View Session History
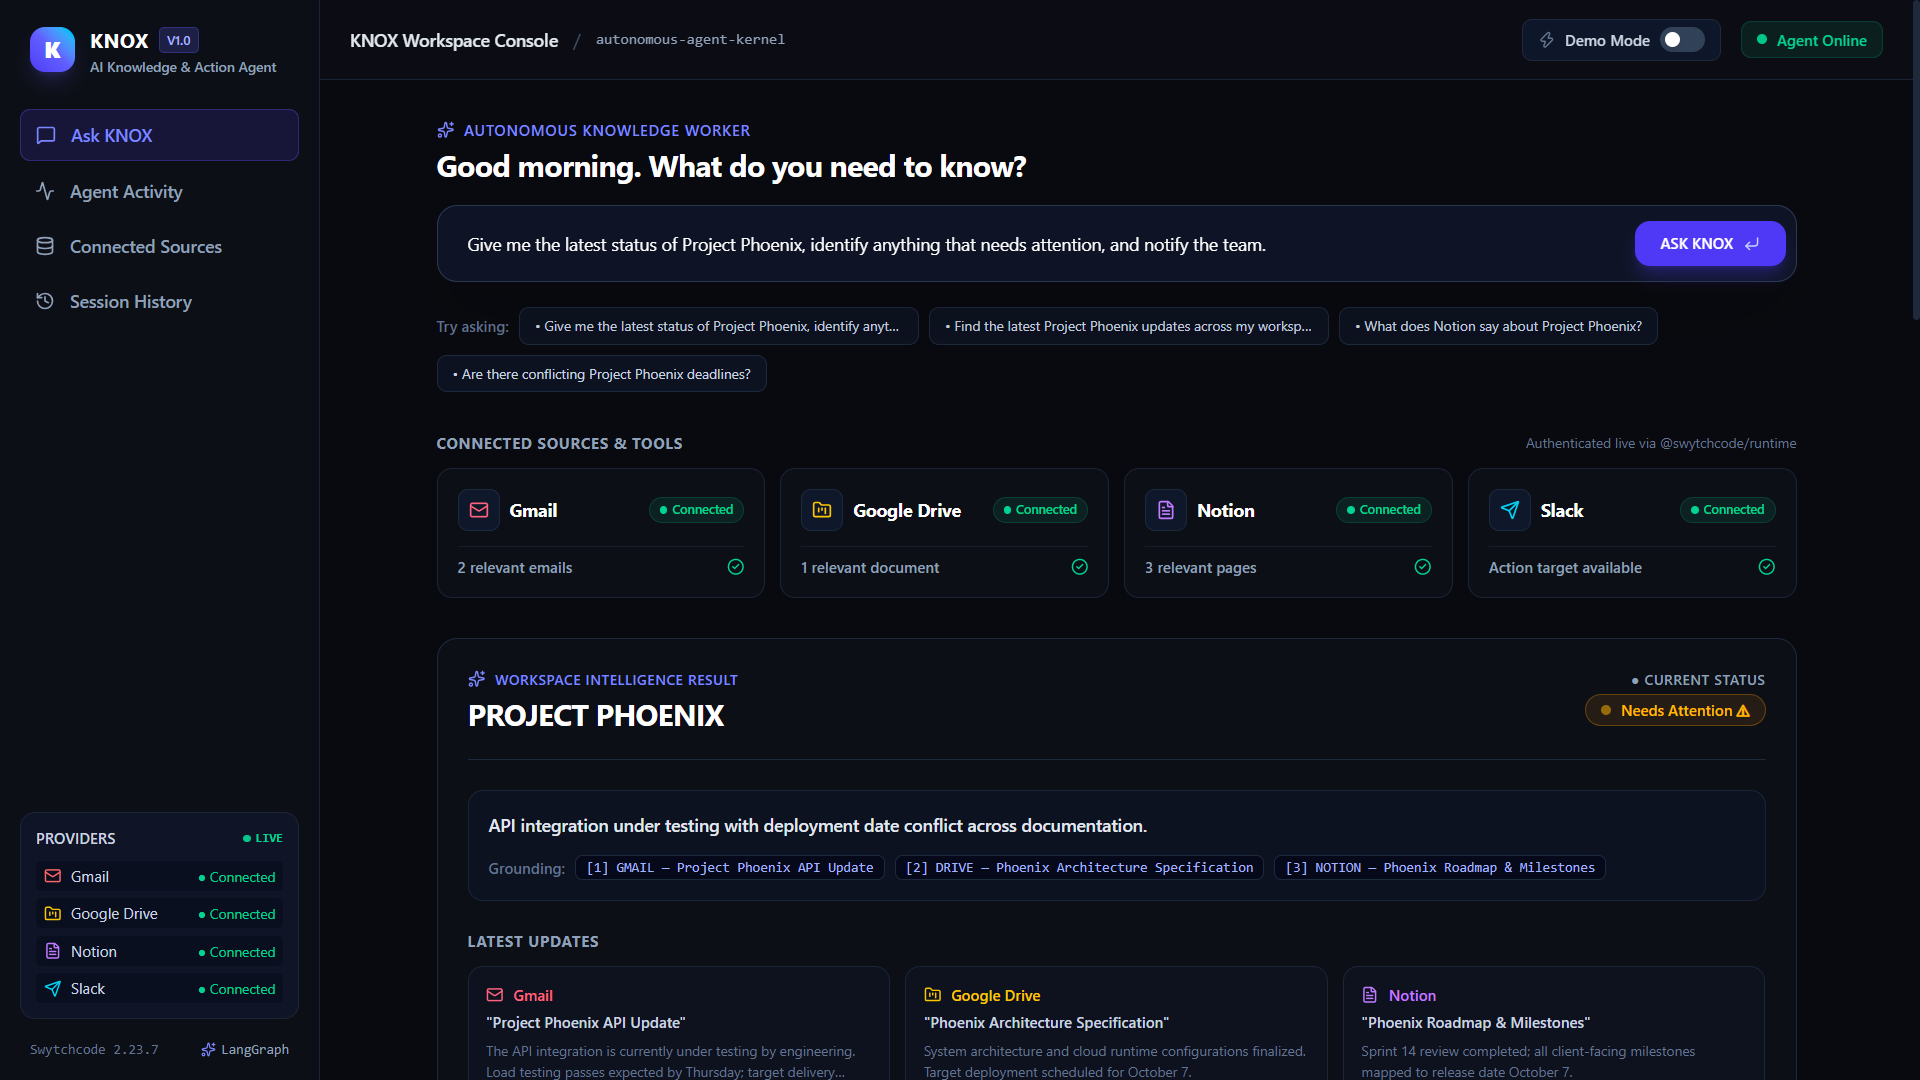Screen dimensions: 1920x1080 click(159, 301)
